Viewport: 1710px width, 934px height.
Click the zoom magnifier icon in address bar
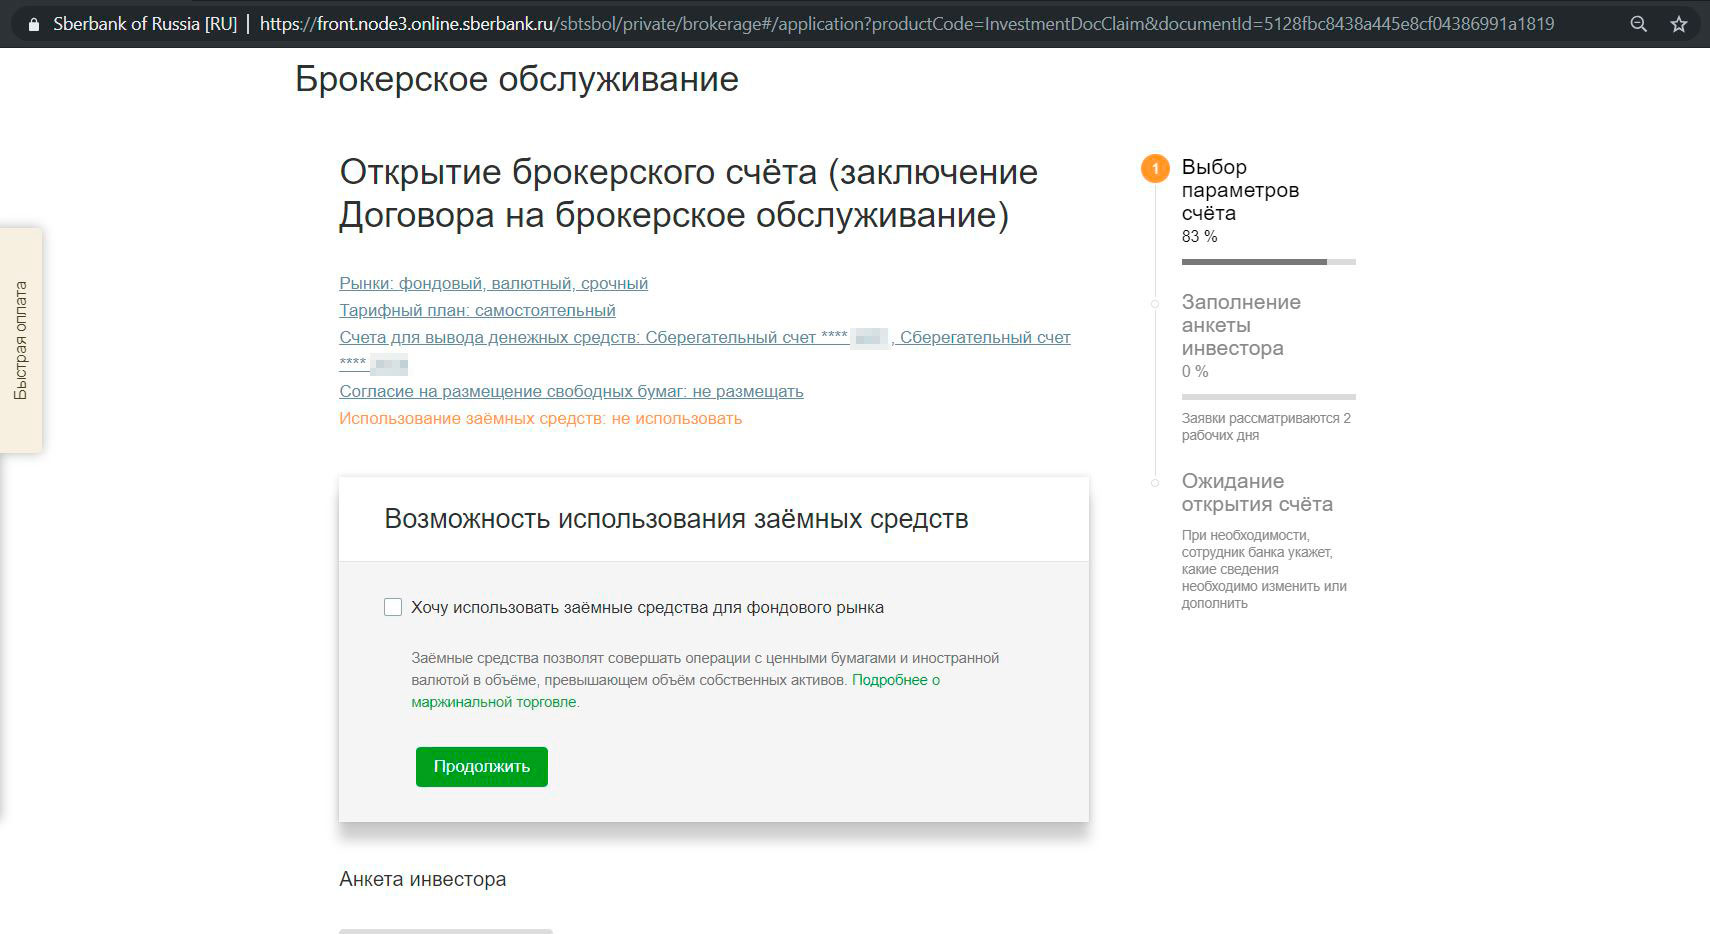coord(1638,24)
